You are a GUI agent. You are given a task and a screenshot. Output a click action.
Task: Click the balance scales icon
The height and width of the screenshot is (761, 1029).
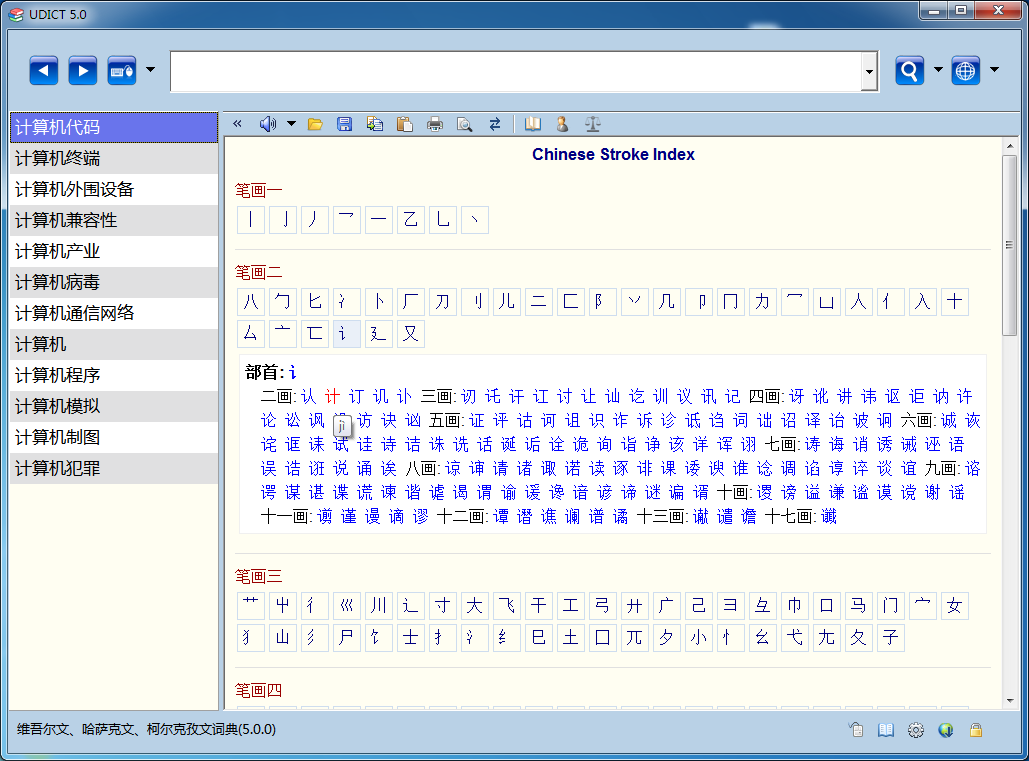pos(593,124)
